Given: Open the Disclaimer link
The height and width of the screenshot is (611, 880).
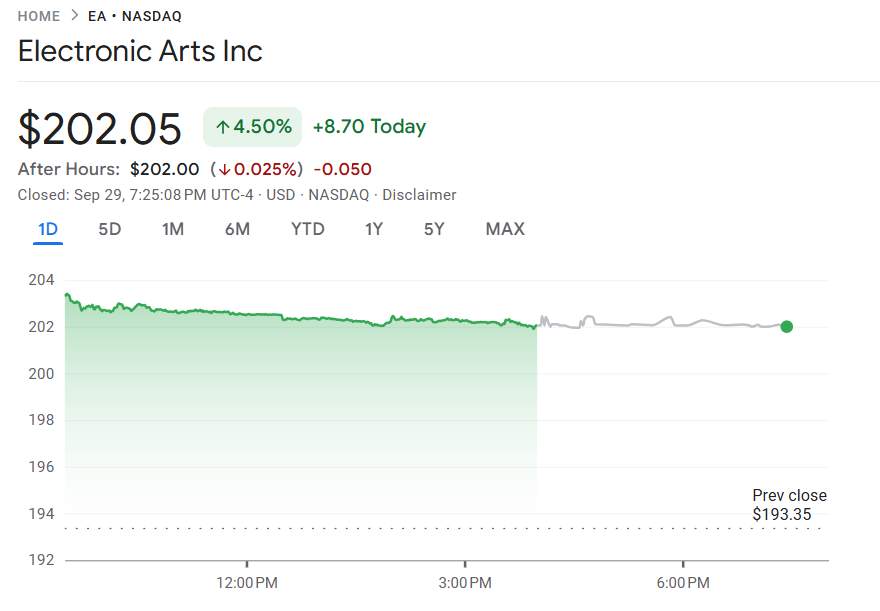Looking at the screenshot, I should (419, 195).
